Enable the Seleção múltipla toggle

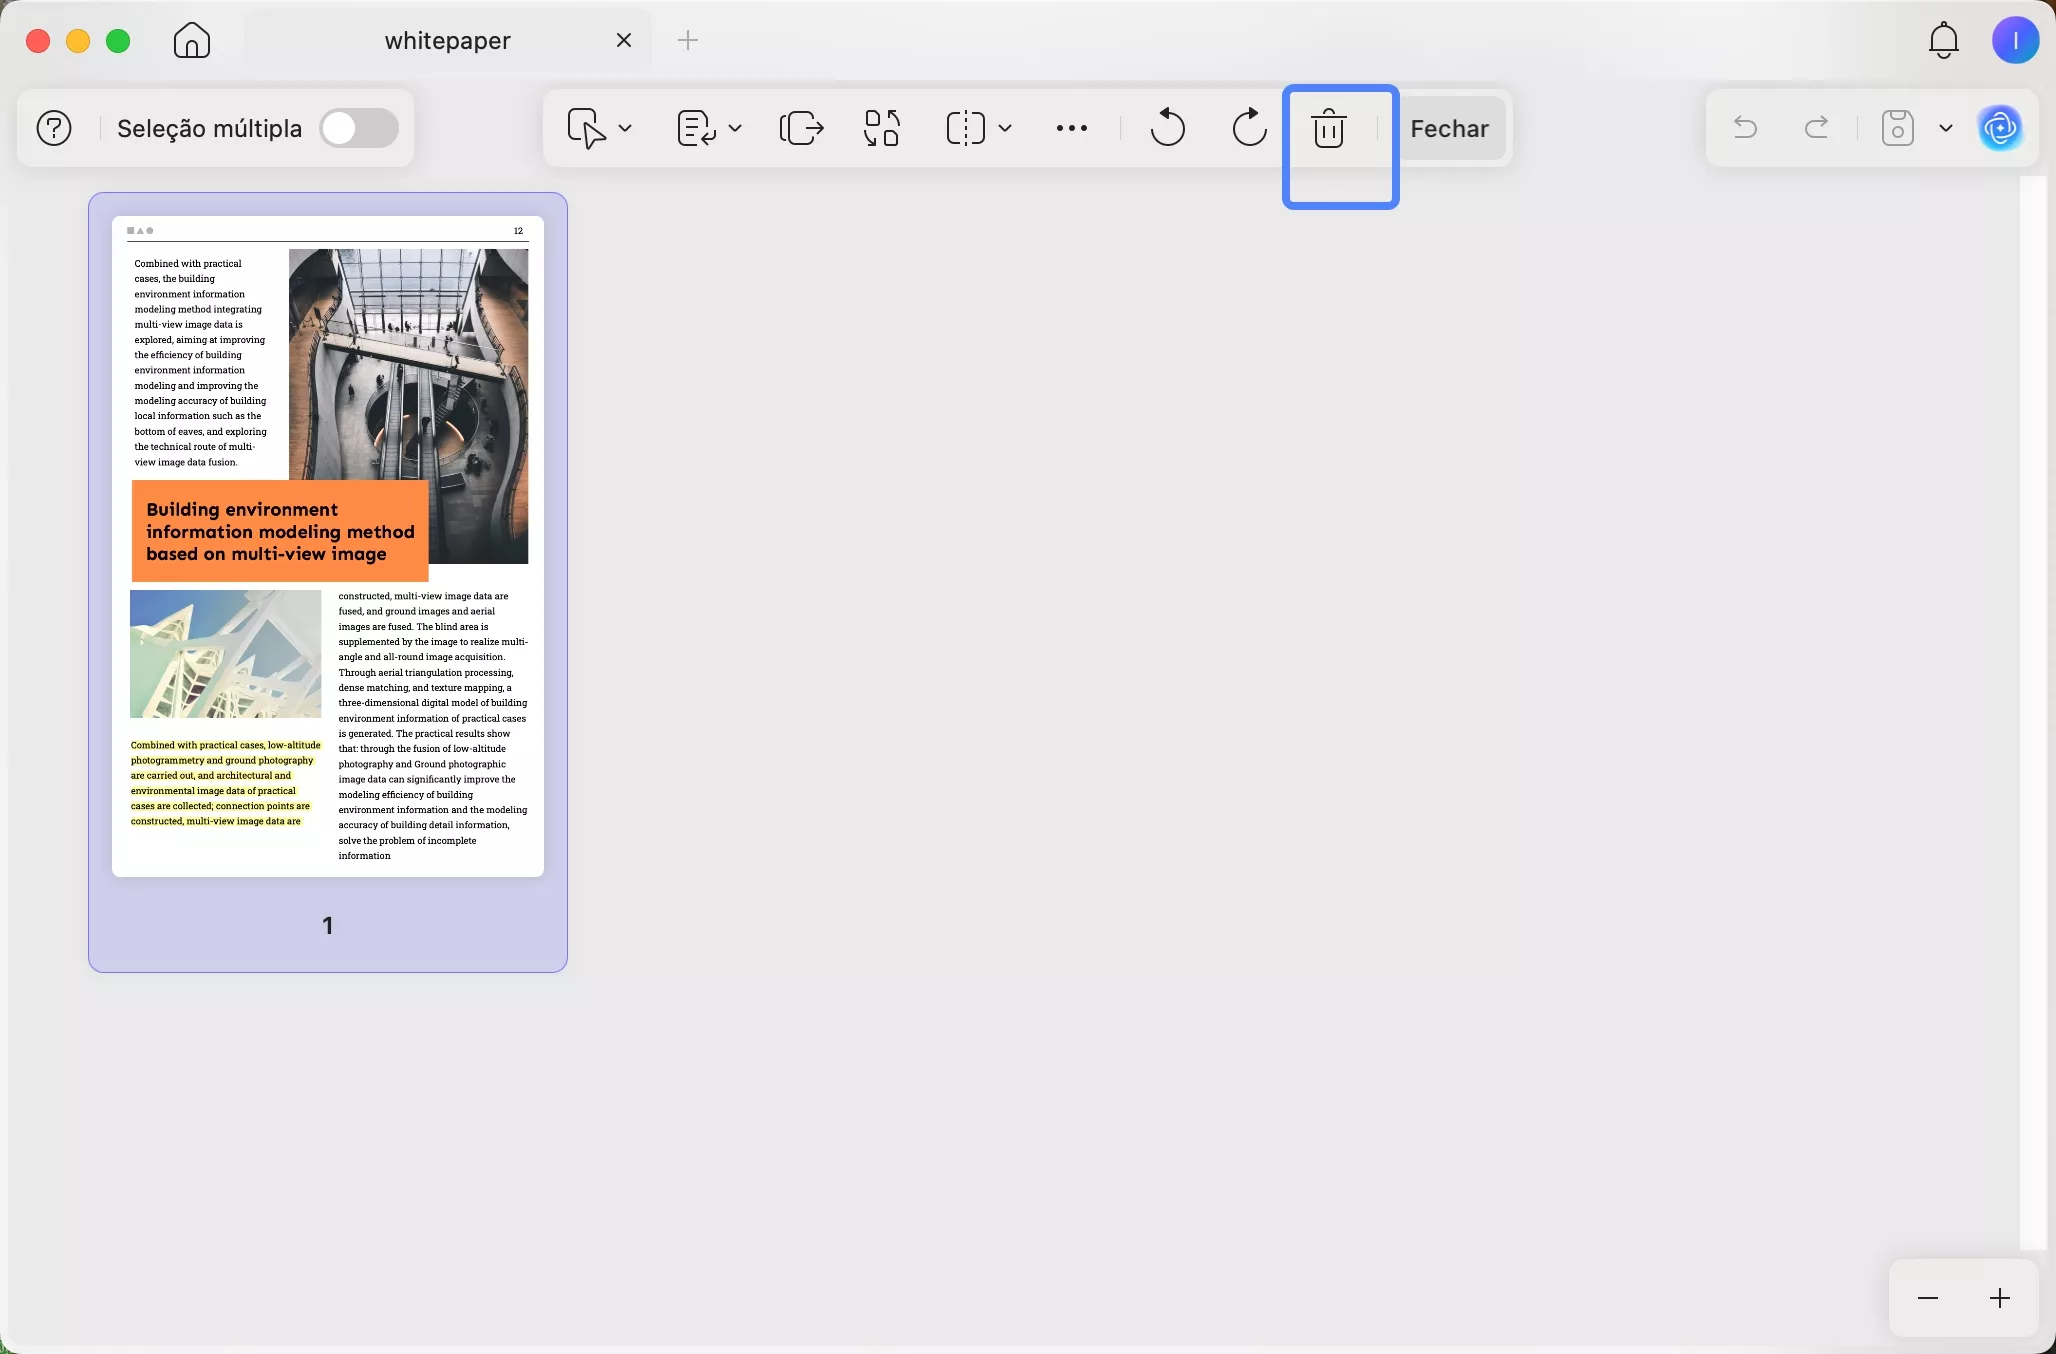tap(359, 128)
